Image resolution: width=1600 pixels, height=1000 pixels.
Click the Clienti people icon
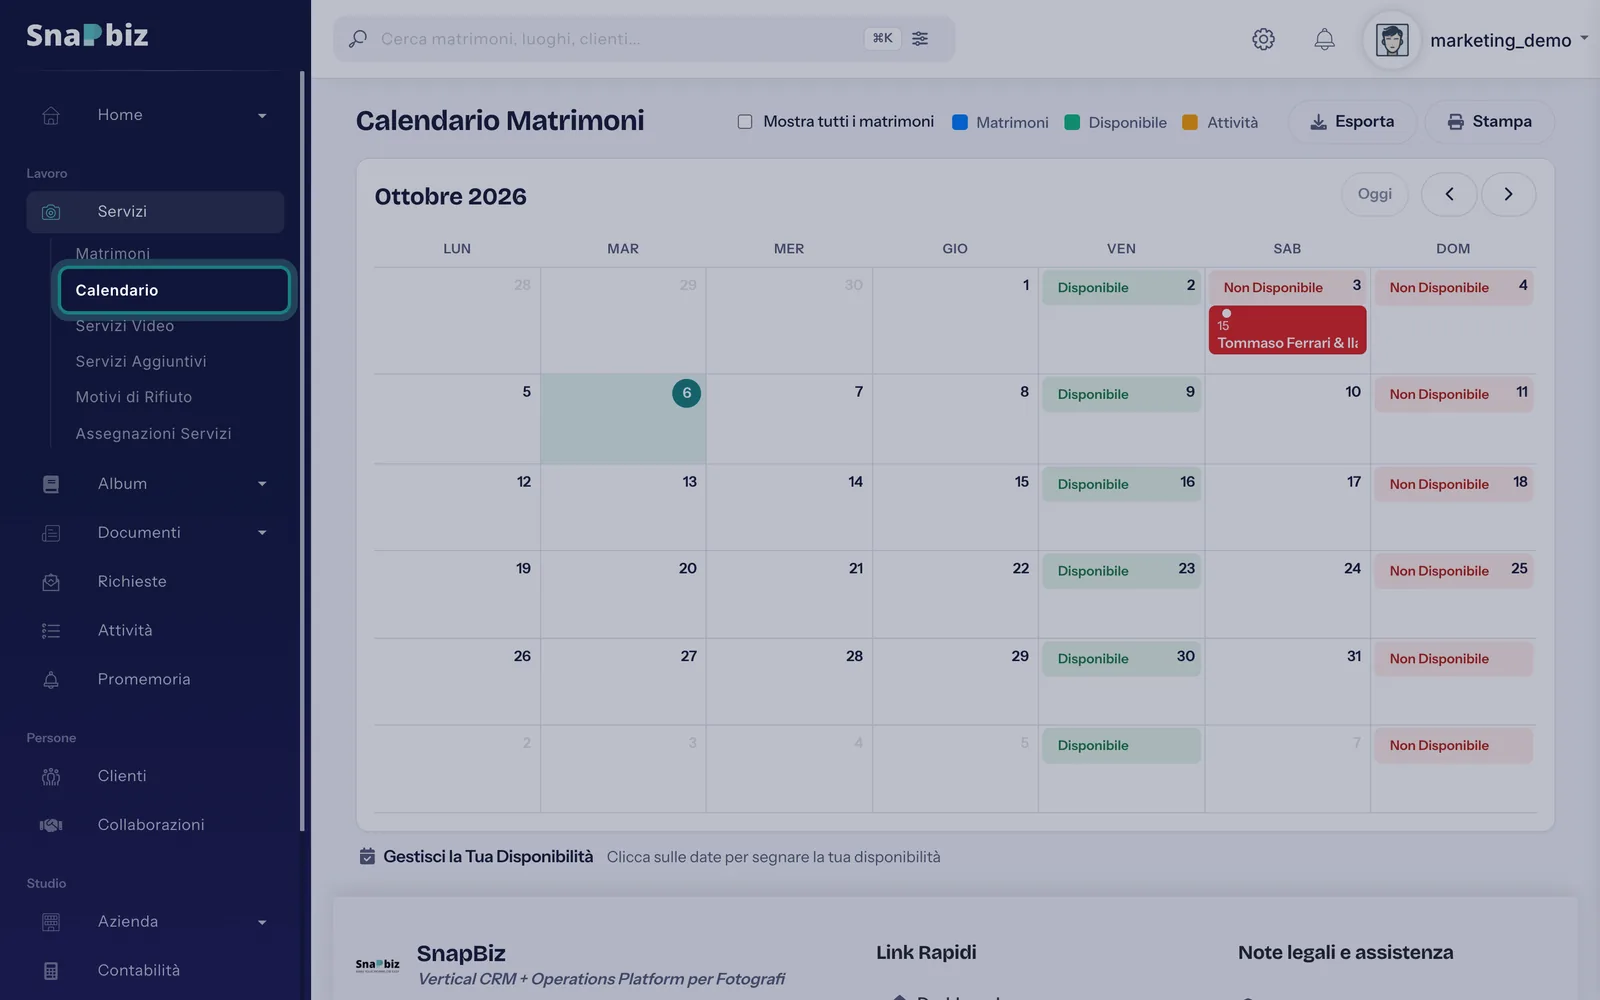click(x=51, y=776)
